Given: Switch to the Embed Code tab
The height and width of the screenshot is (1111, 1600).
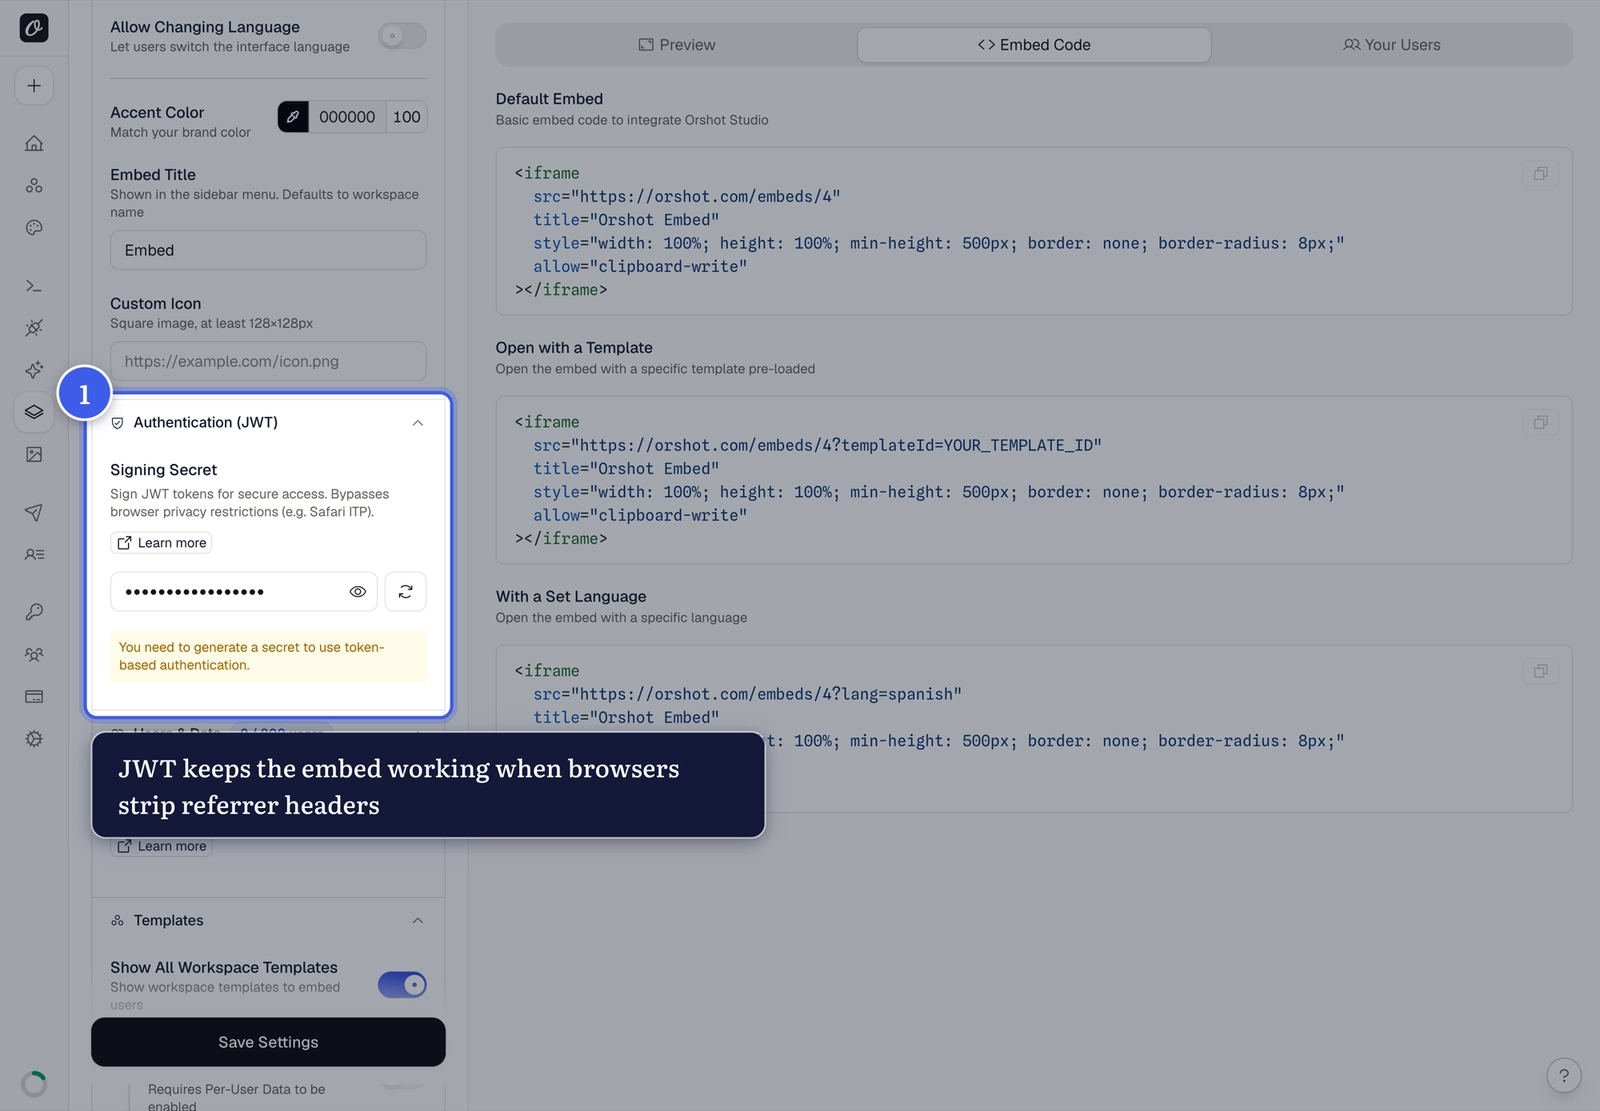Looking at the screenshot, I should click(x=1034, y=45).
